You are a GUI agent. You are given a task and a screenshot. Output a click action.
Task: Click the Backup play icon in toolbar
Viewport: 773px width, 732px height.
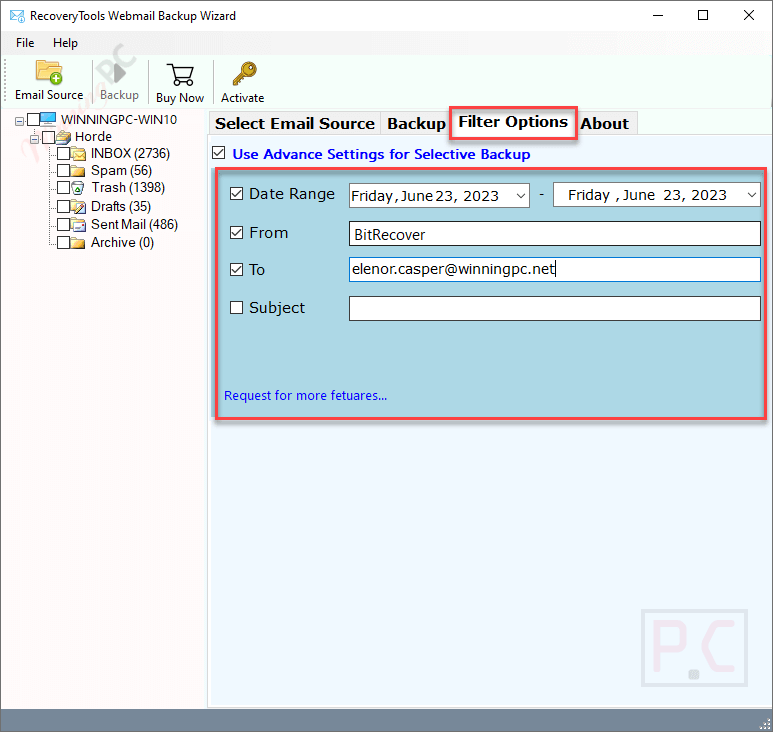click(119, 72)
